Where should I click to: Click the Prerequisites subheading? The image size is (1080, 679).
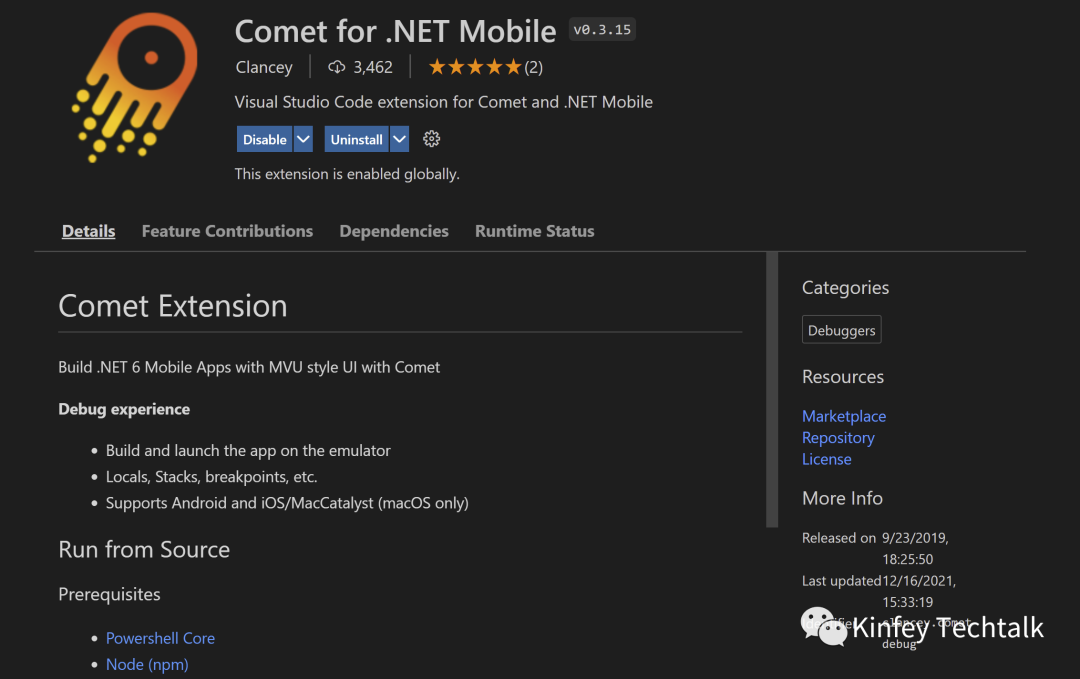coord(110,594)
